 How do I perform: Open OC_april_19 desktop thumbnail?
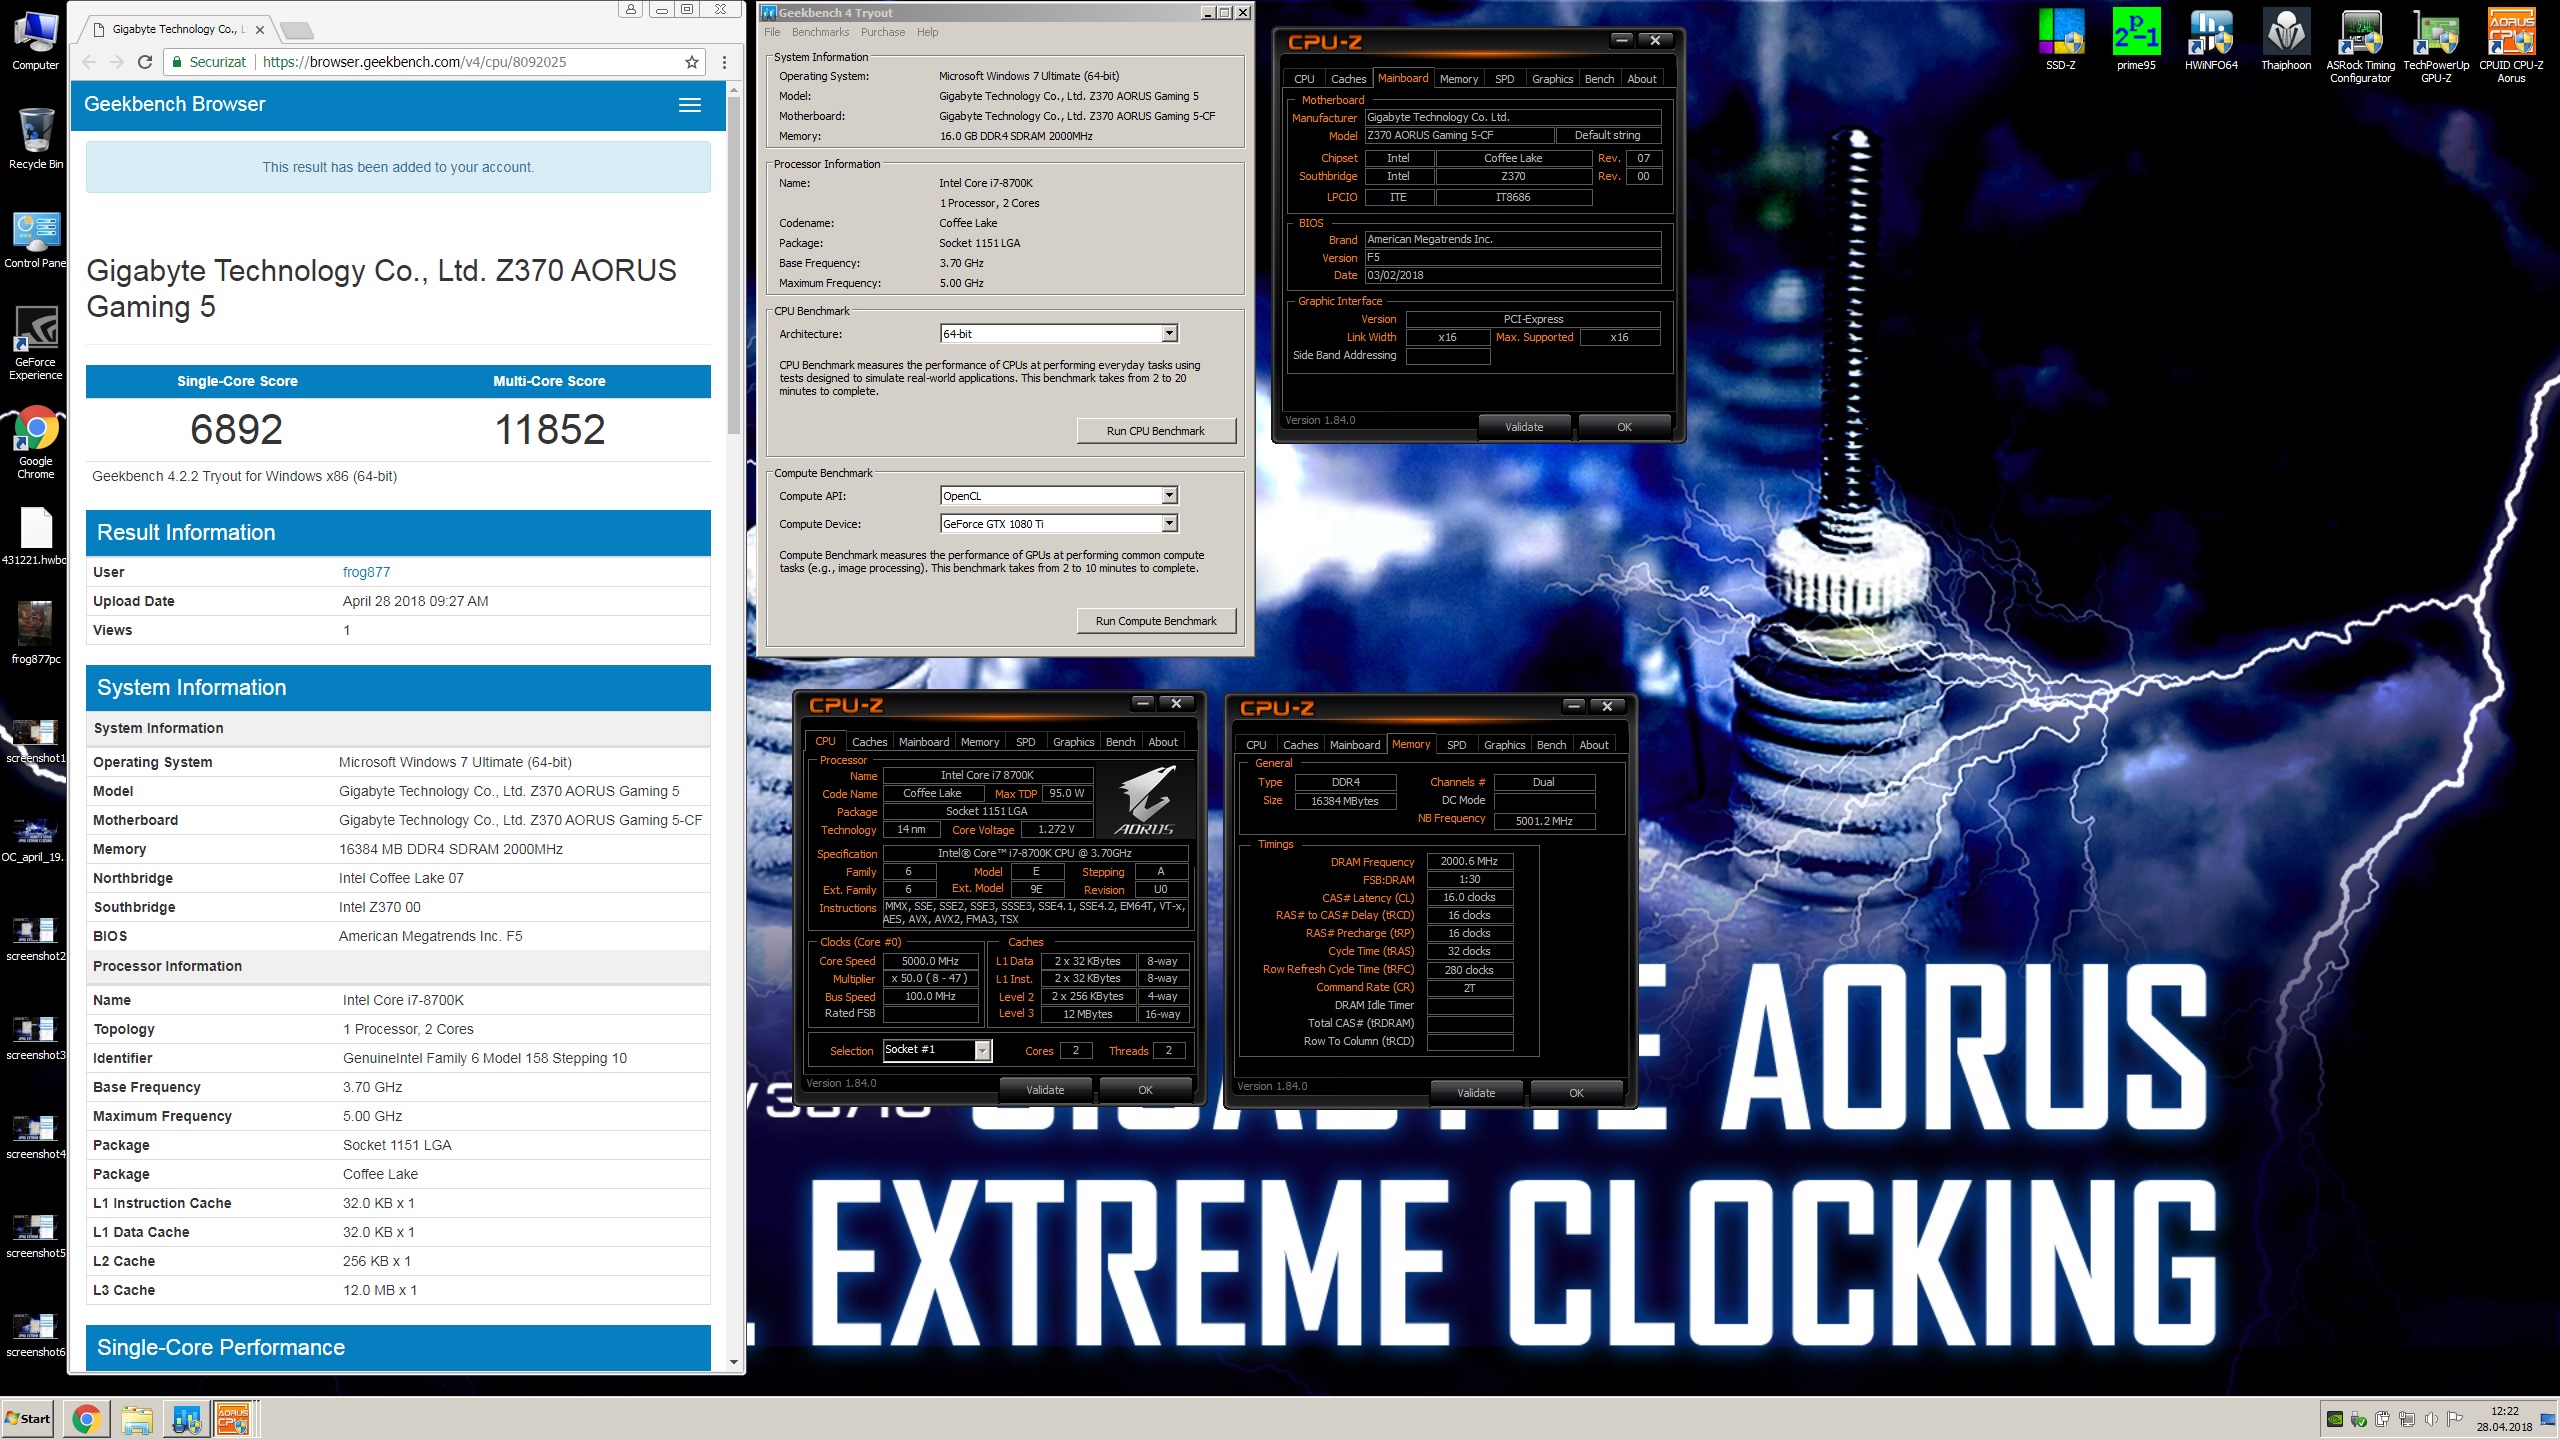pos(36,840)
